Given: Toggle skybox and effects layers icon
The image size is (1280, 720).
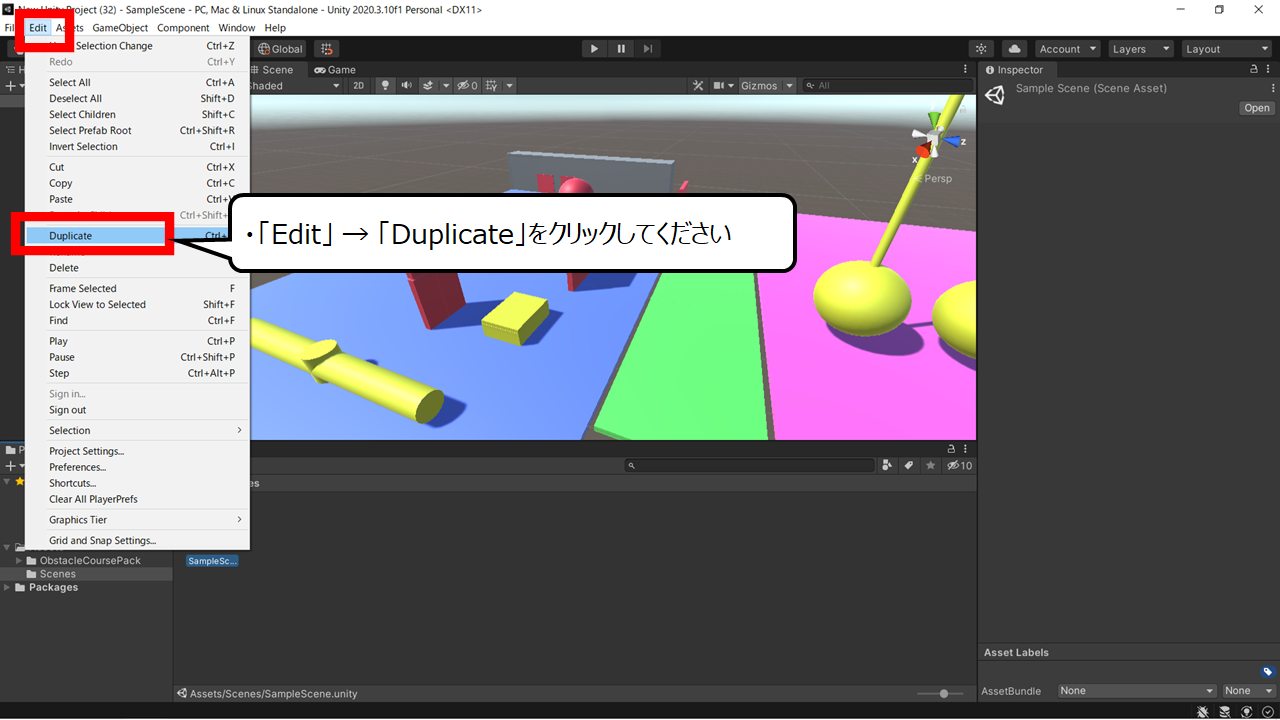Looking at the screenshot, I should click(x=428, y=86).
